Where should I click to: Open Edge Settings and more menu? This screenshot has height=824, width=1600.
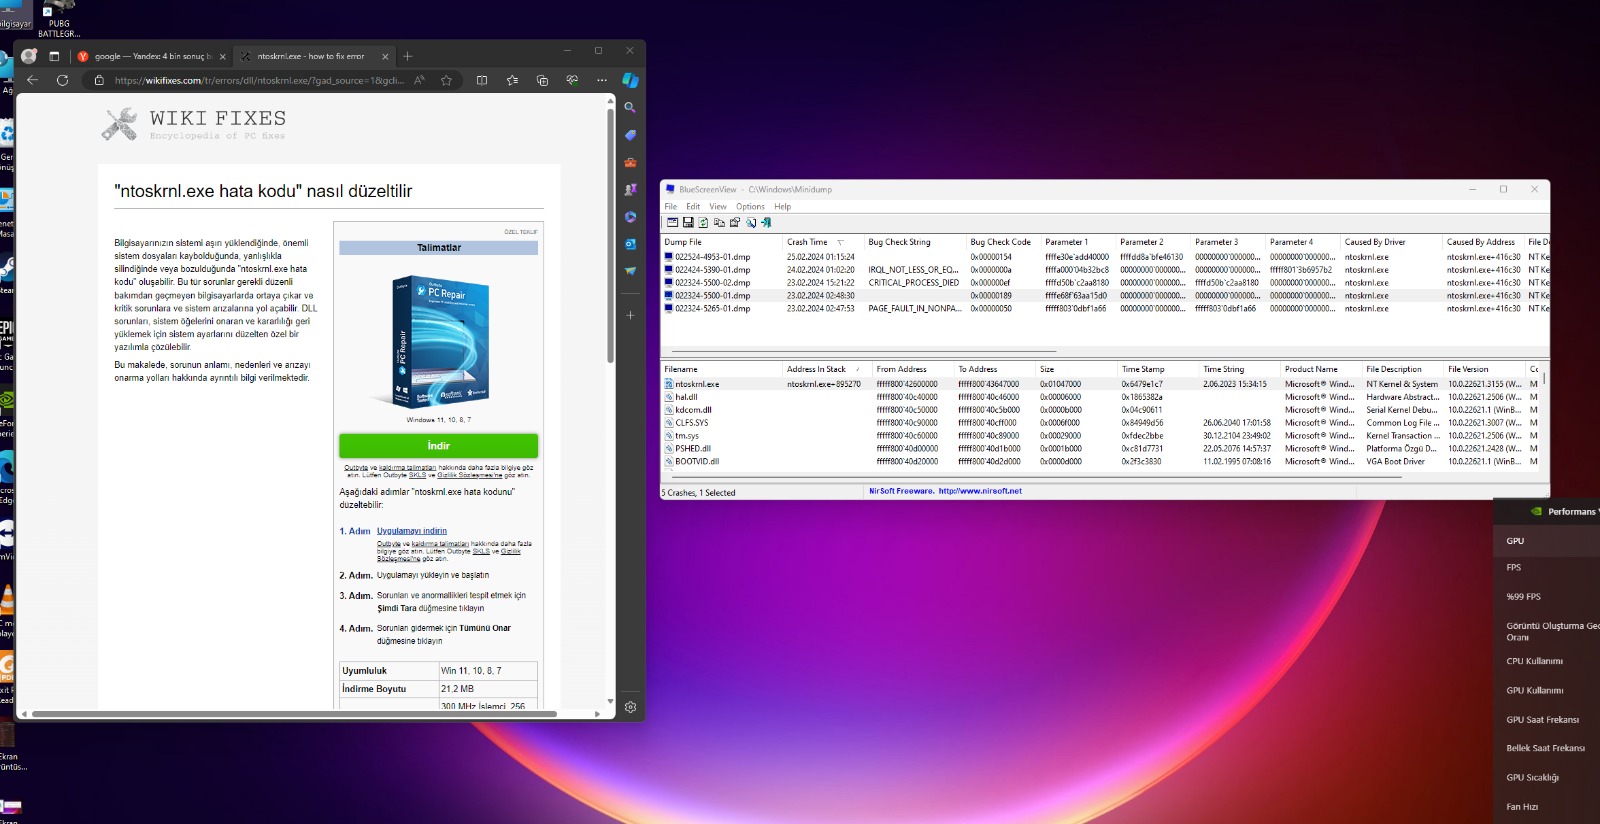click(601, 80)
